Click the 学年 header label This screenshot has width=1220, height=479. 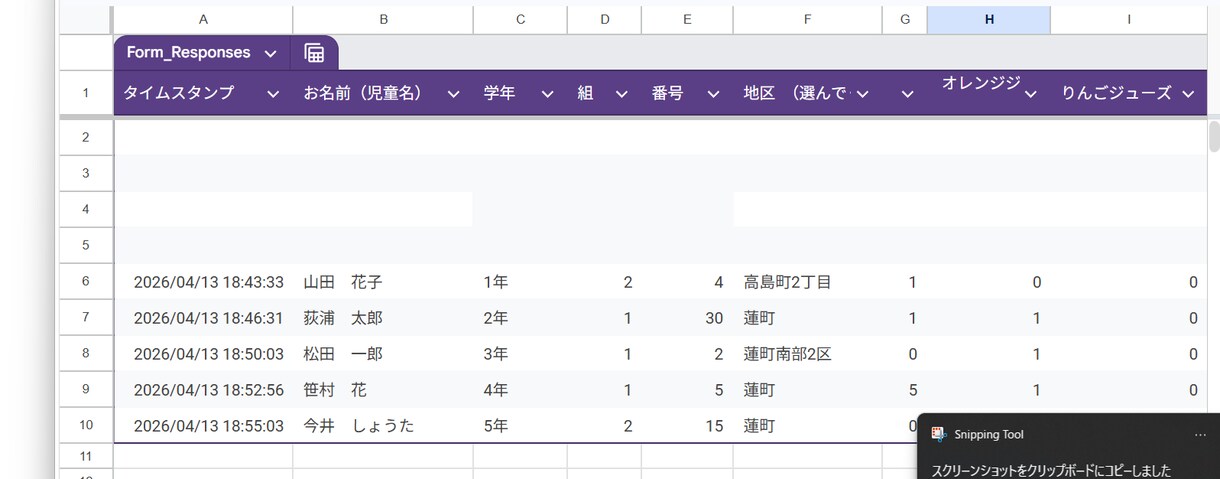click(499, 93)
